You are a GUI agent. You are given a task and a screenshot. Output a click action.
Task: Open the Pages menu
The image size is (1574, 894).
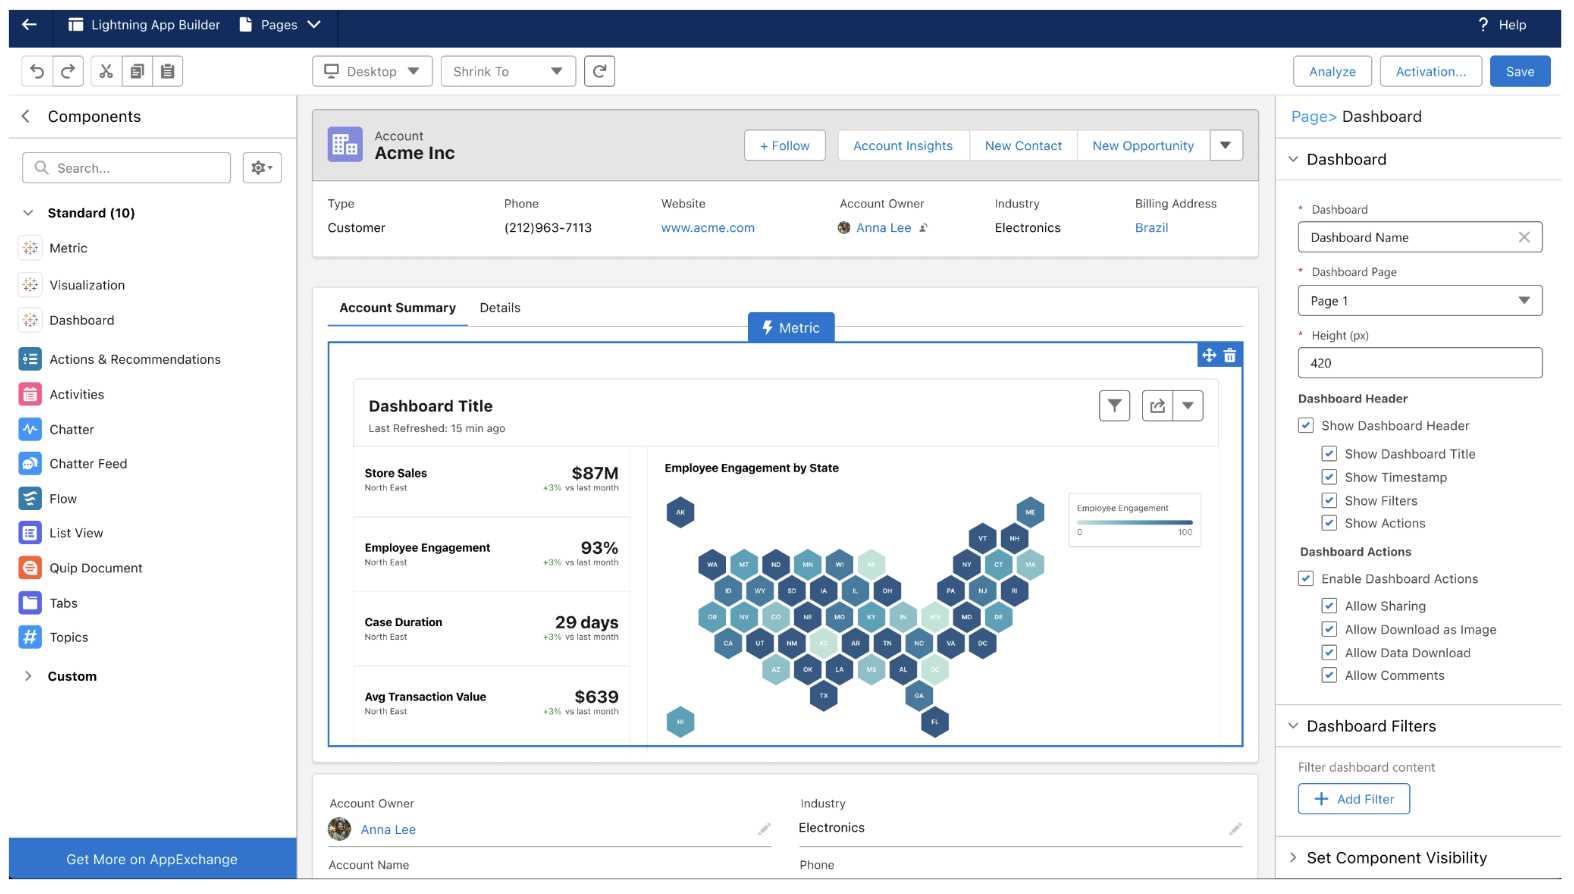280,25
